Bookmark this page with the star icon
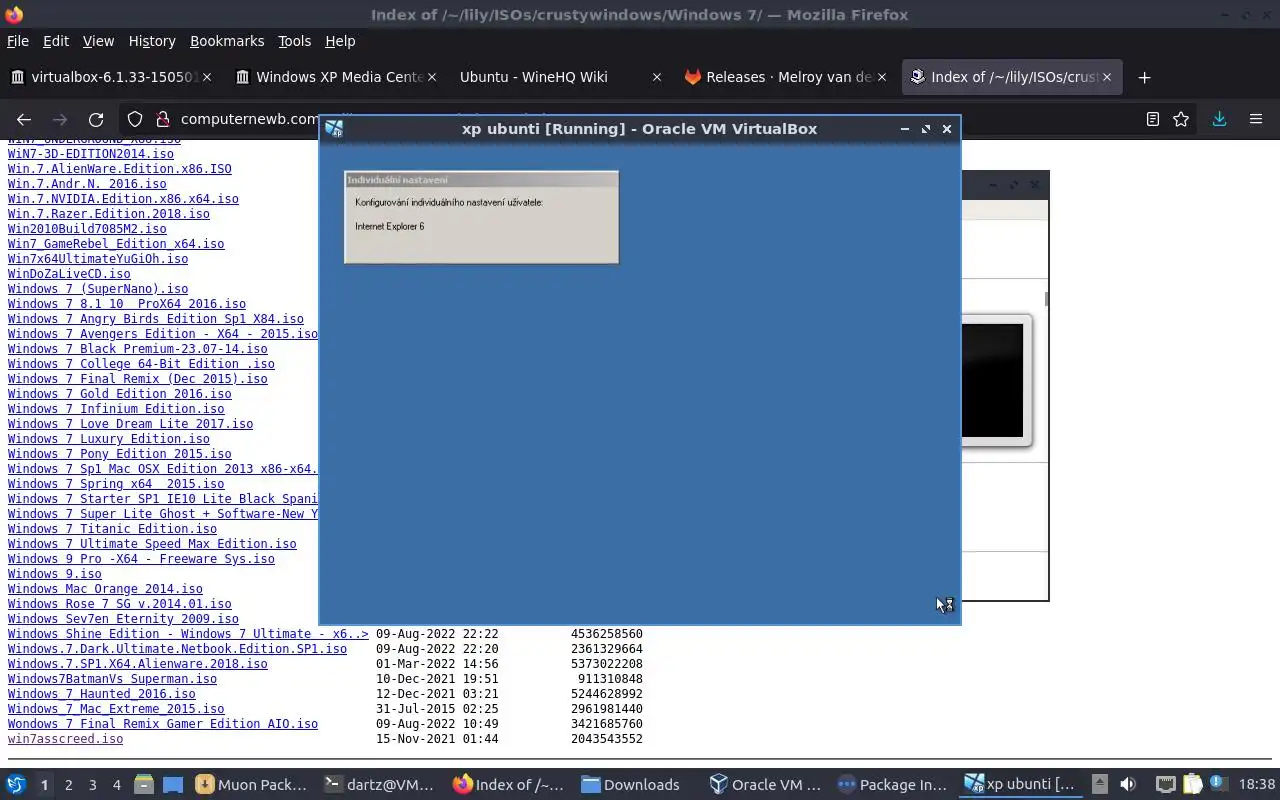The height and width of the screenshot is (800, 1280). coord(1181,119)
